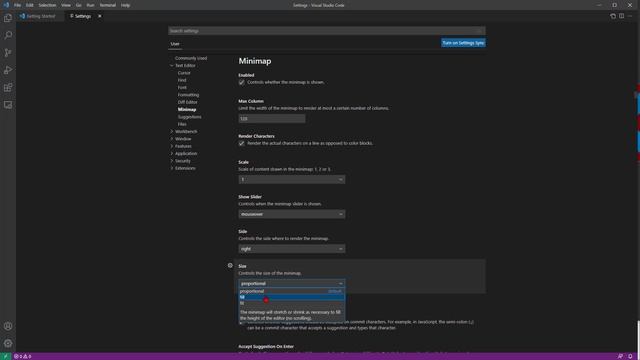Open errors and warnings count in status bar
This screenshot has width=640, height=360.
tap(22, 356)
